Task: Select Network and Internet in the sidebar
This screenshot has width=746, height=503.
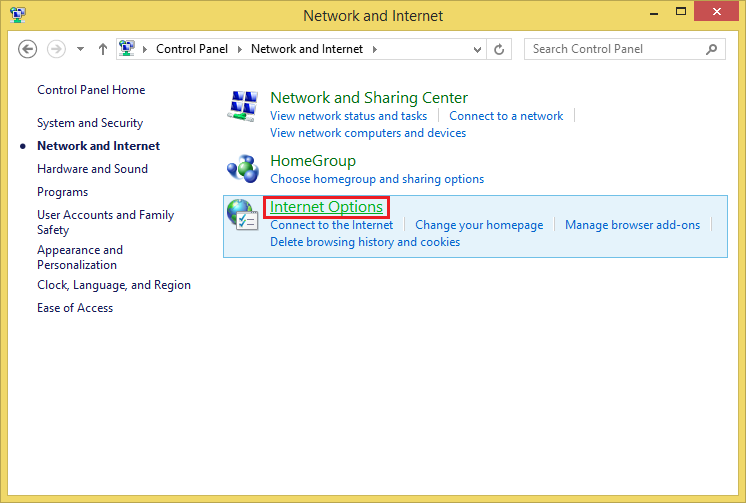Action: (x=98, y=146)
